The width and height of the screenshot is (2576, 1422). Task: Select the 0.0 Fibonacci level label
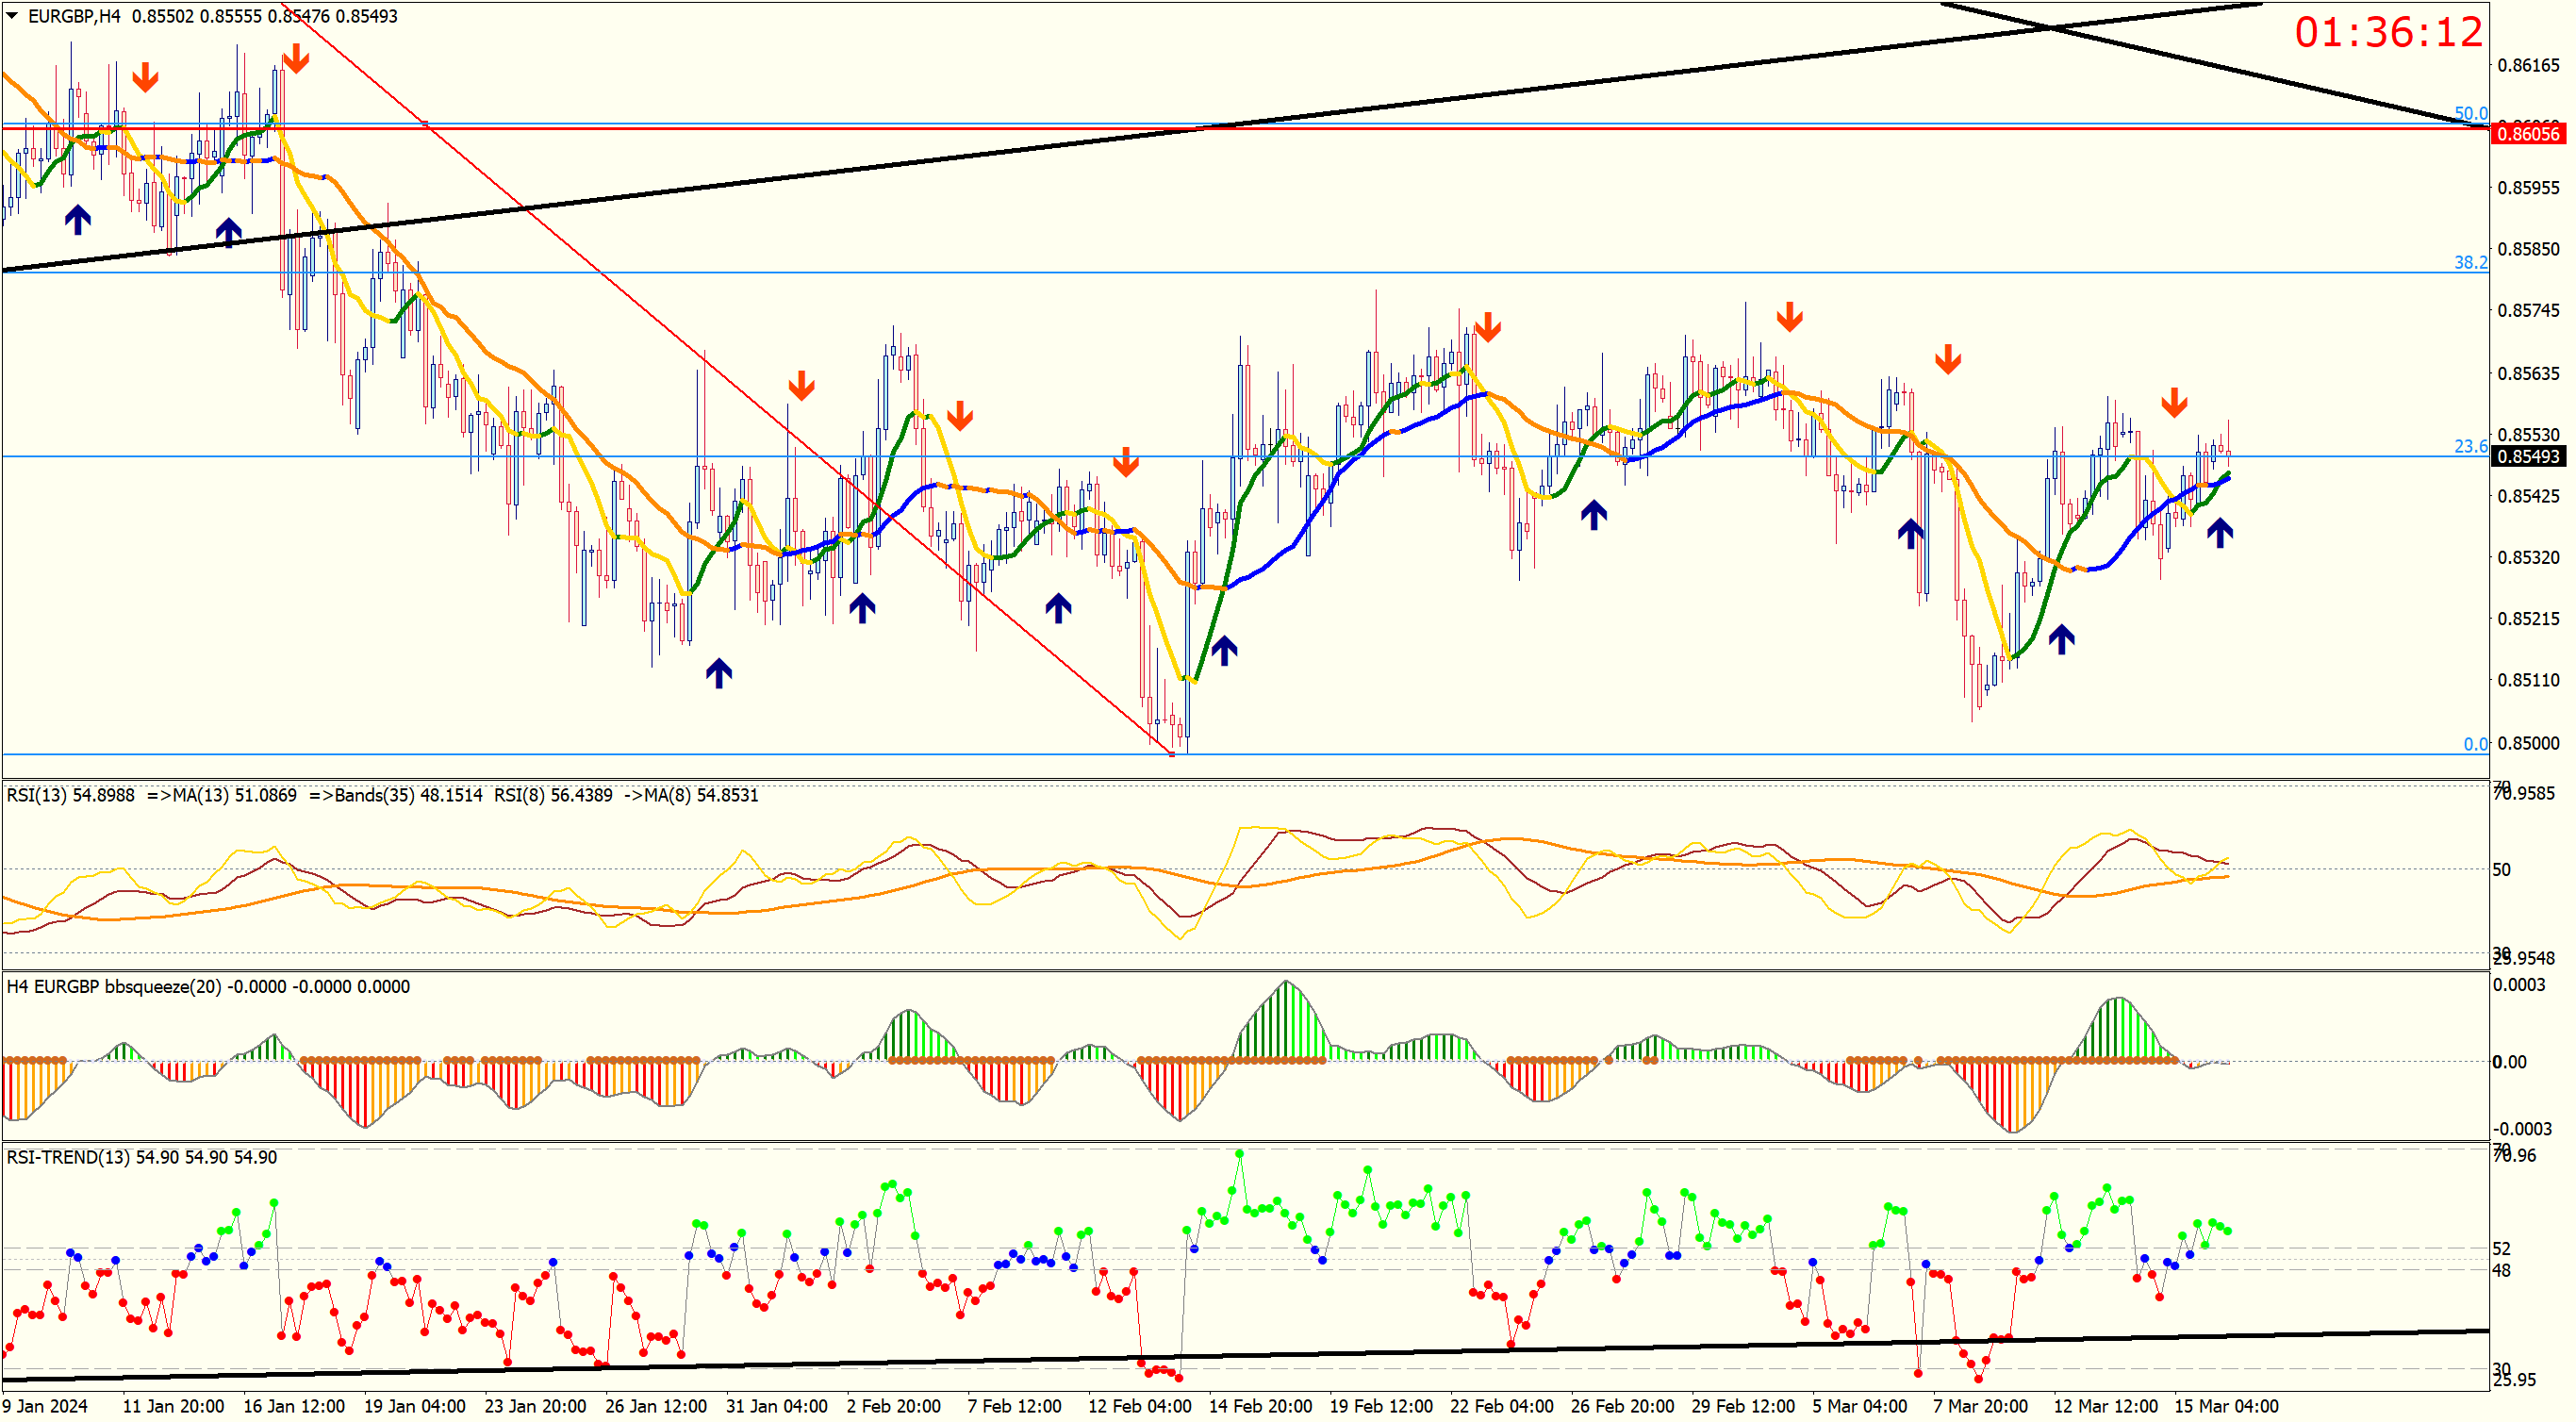[2474, 744]
